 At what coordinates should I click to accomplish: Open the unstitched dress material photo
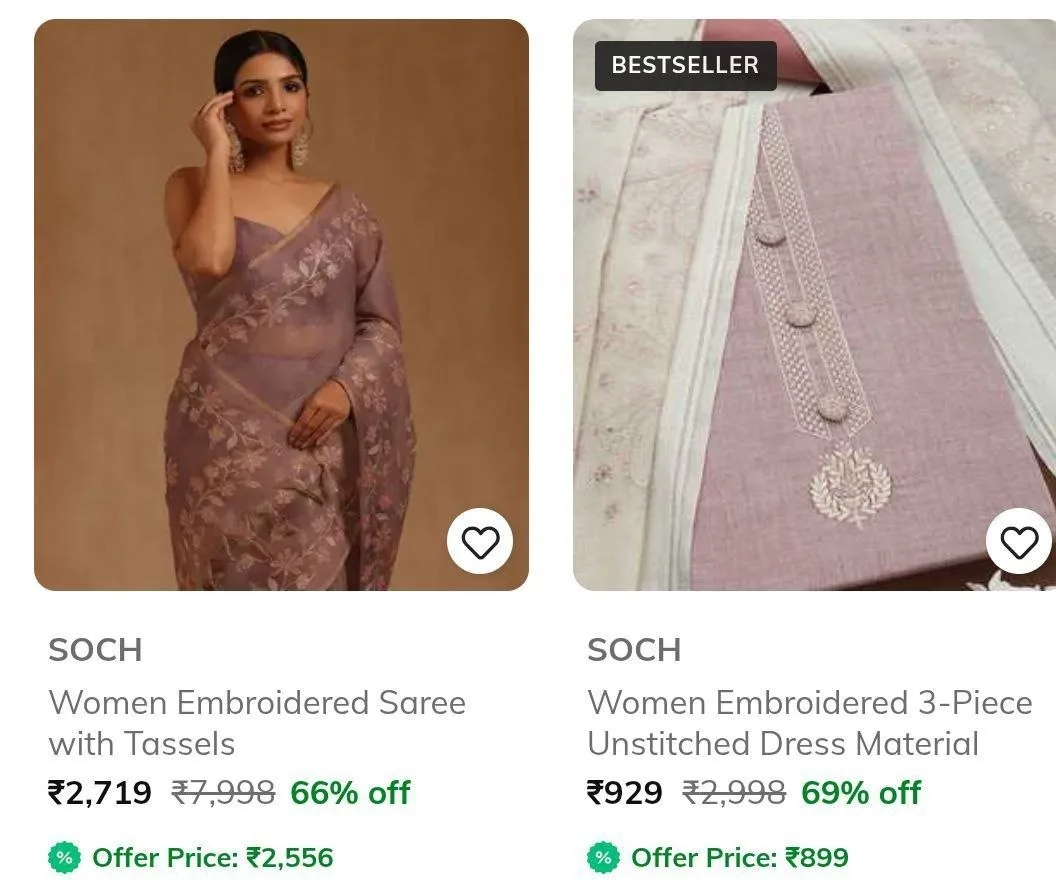coord(814,304)
